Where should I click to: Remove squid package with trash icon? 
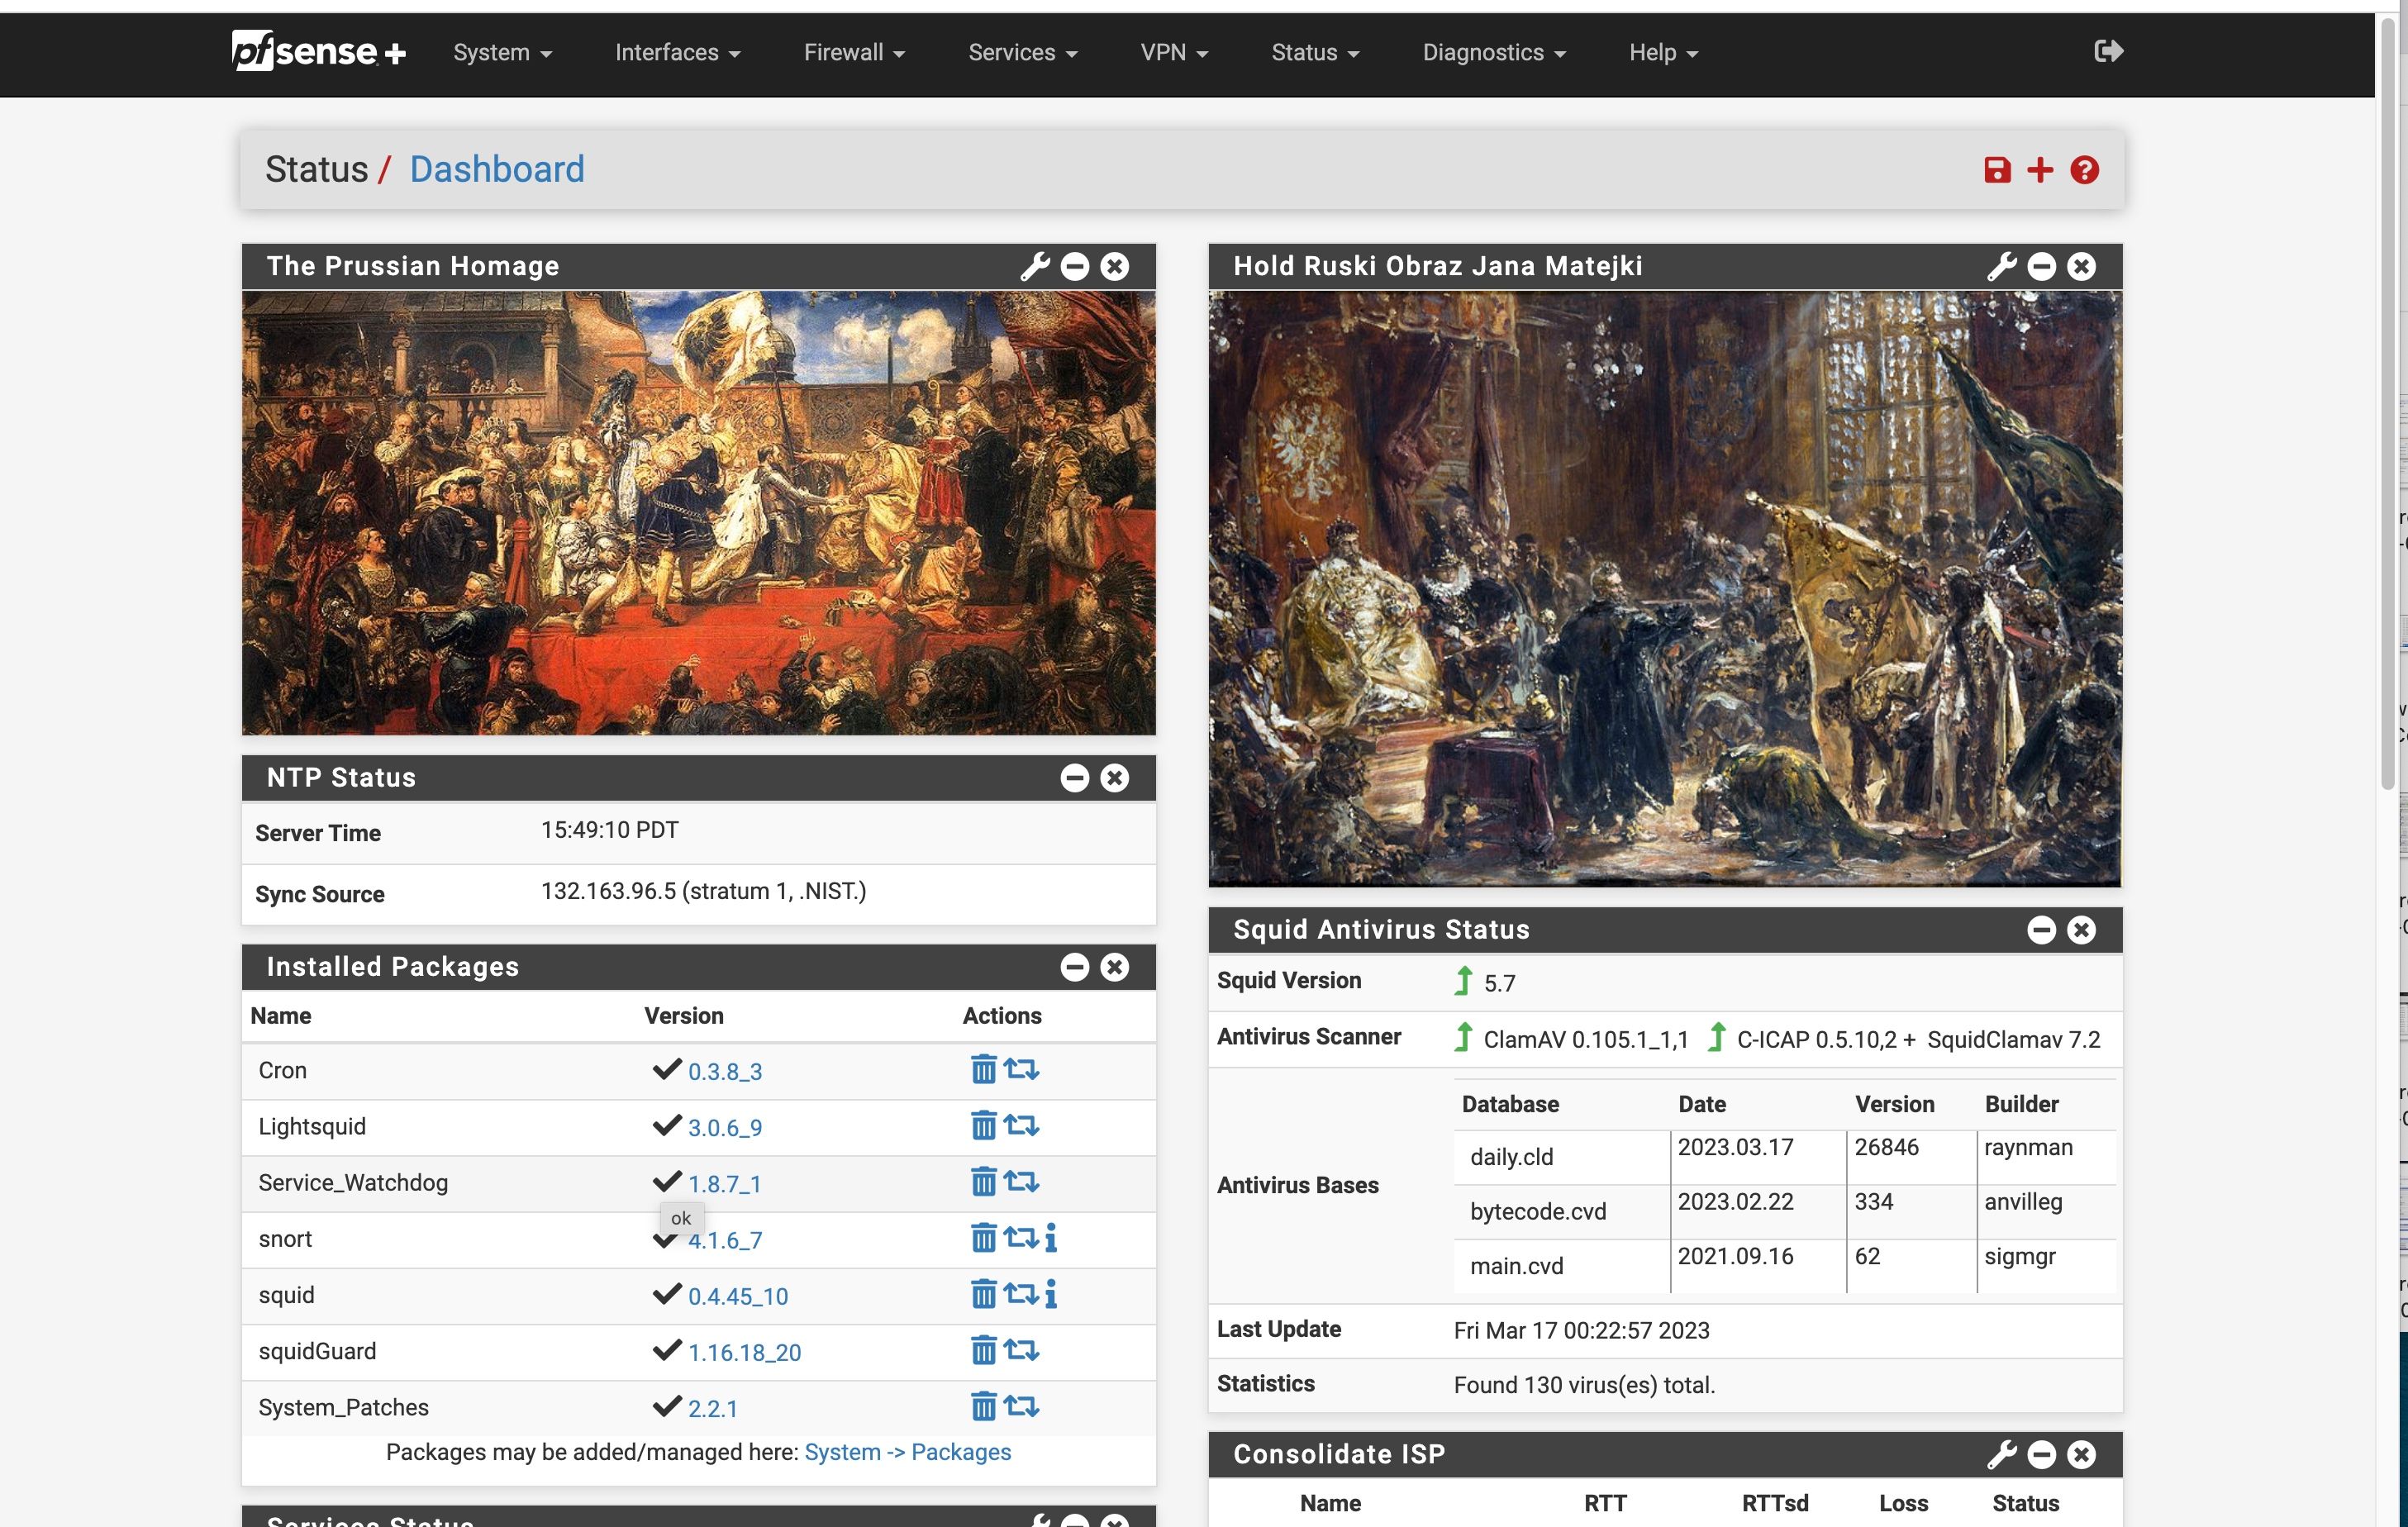(984, 1294)
